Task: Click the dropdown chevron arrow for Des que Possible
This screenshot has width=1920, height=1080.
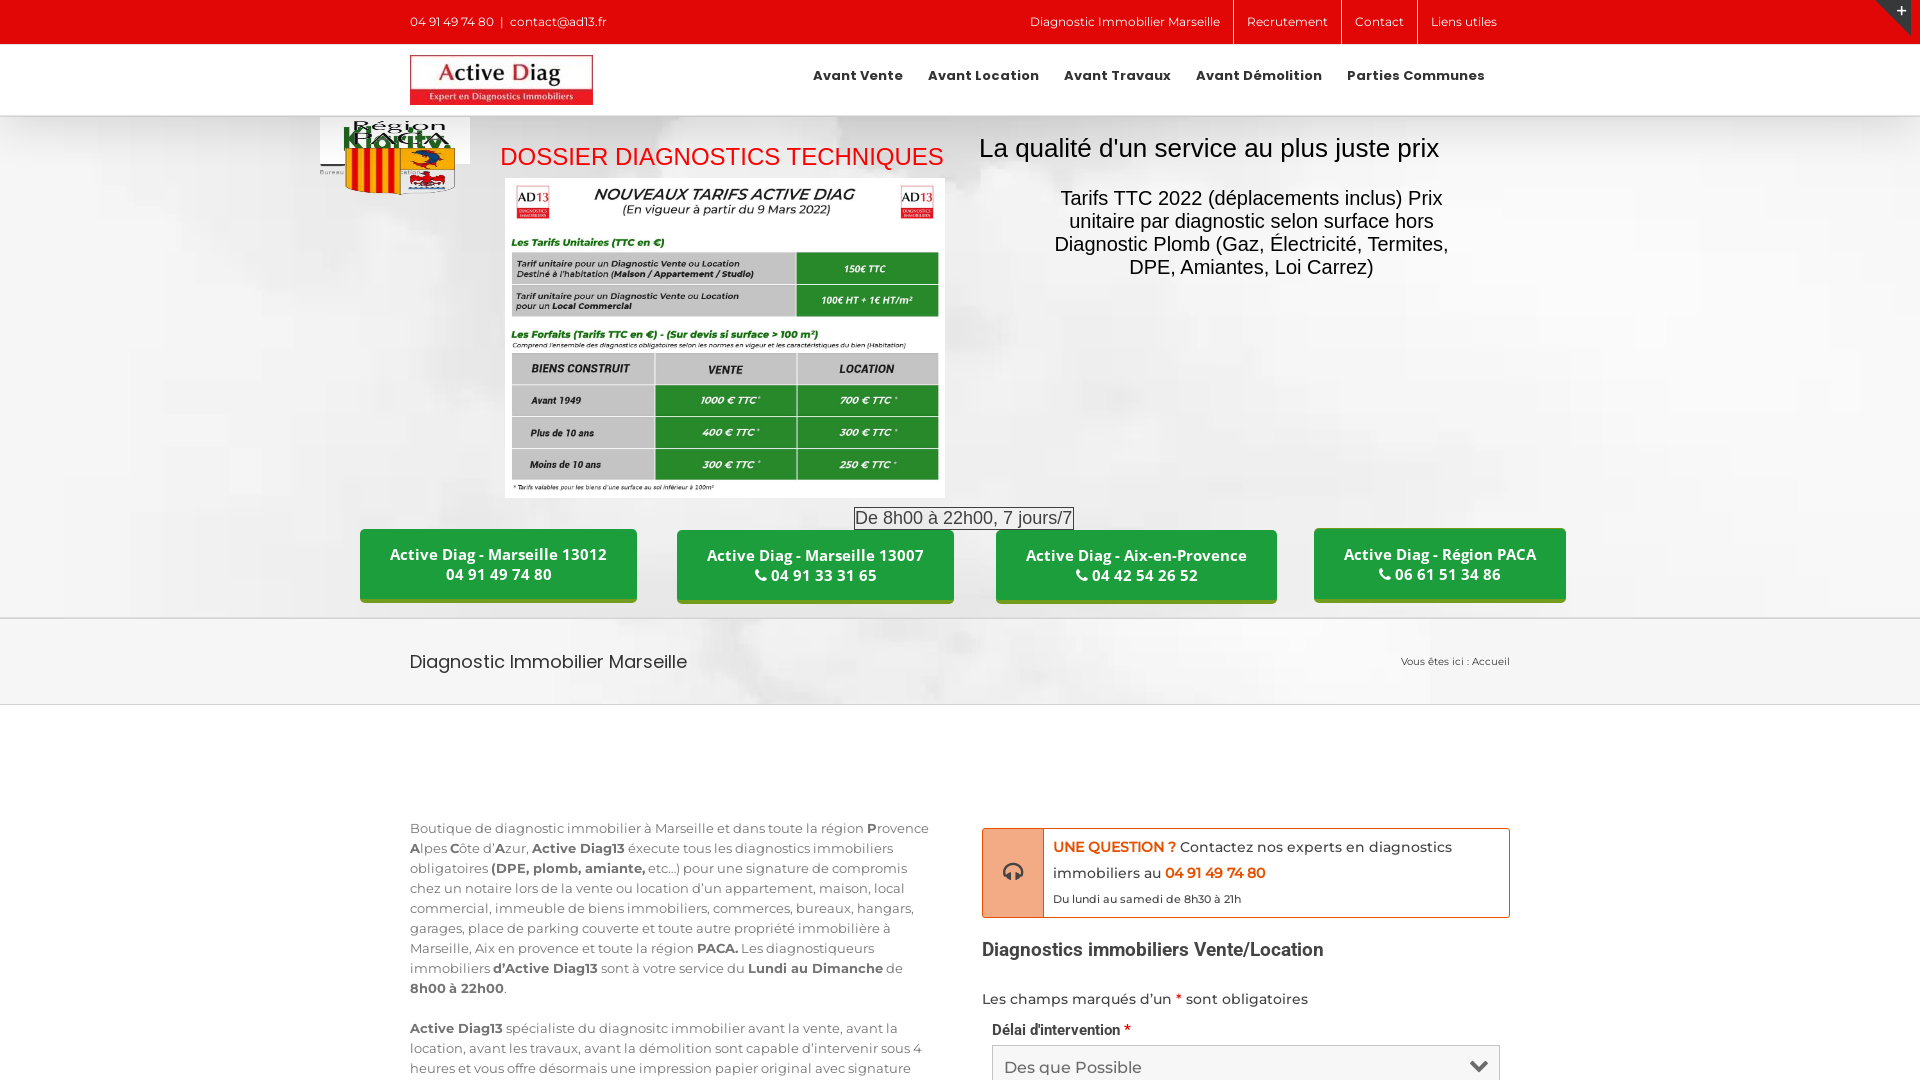Action: coord(1478,1067)
